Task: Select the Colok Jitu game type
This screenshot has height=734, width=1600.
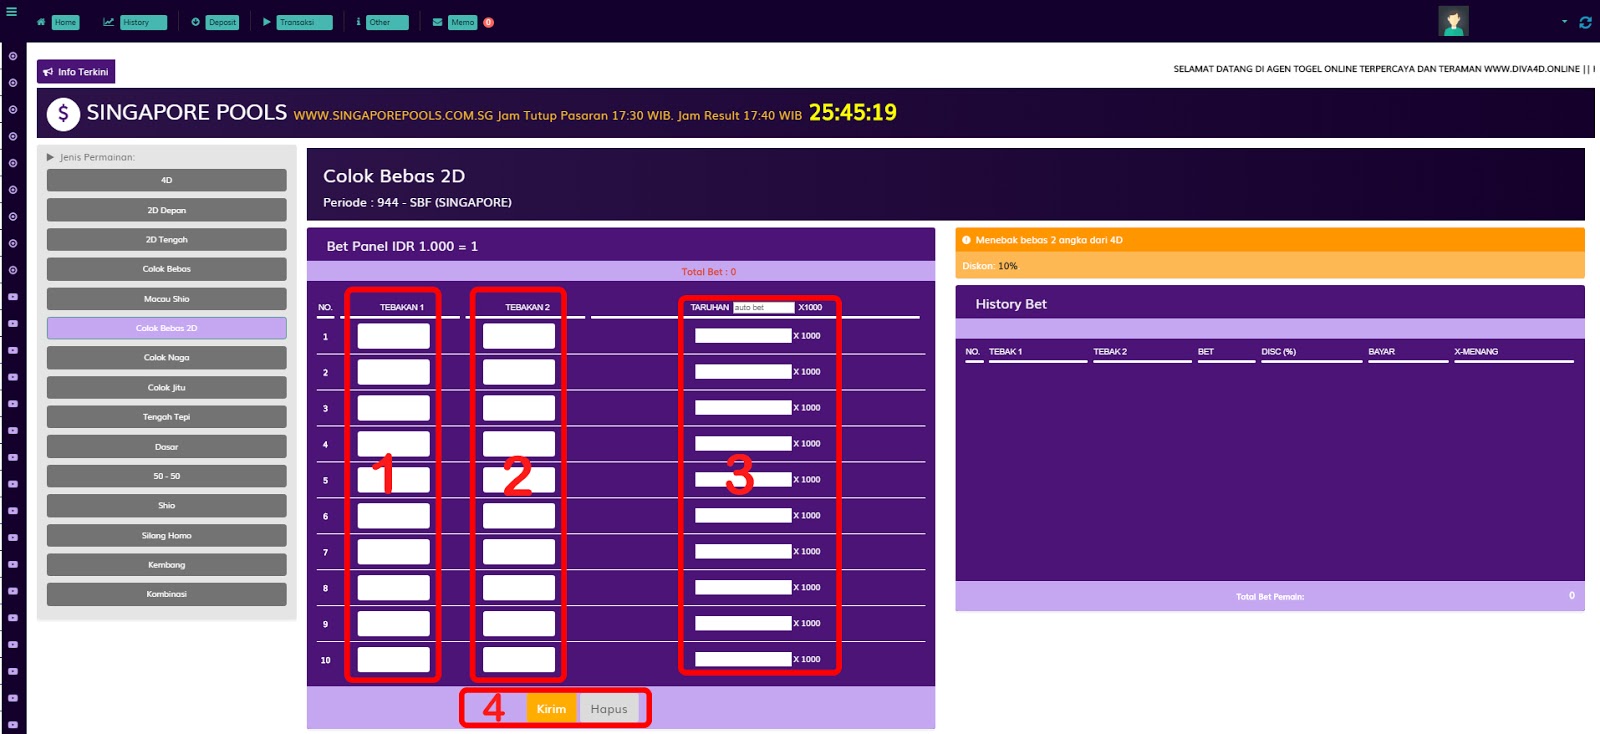Action: tap(166, 387)
